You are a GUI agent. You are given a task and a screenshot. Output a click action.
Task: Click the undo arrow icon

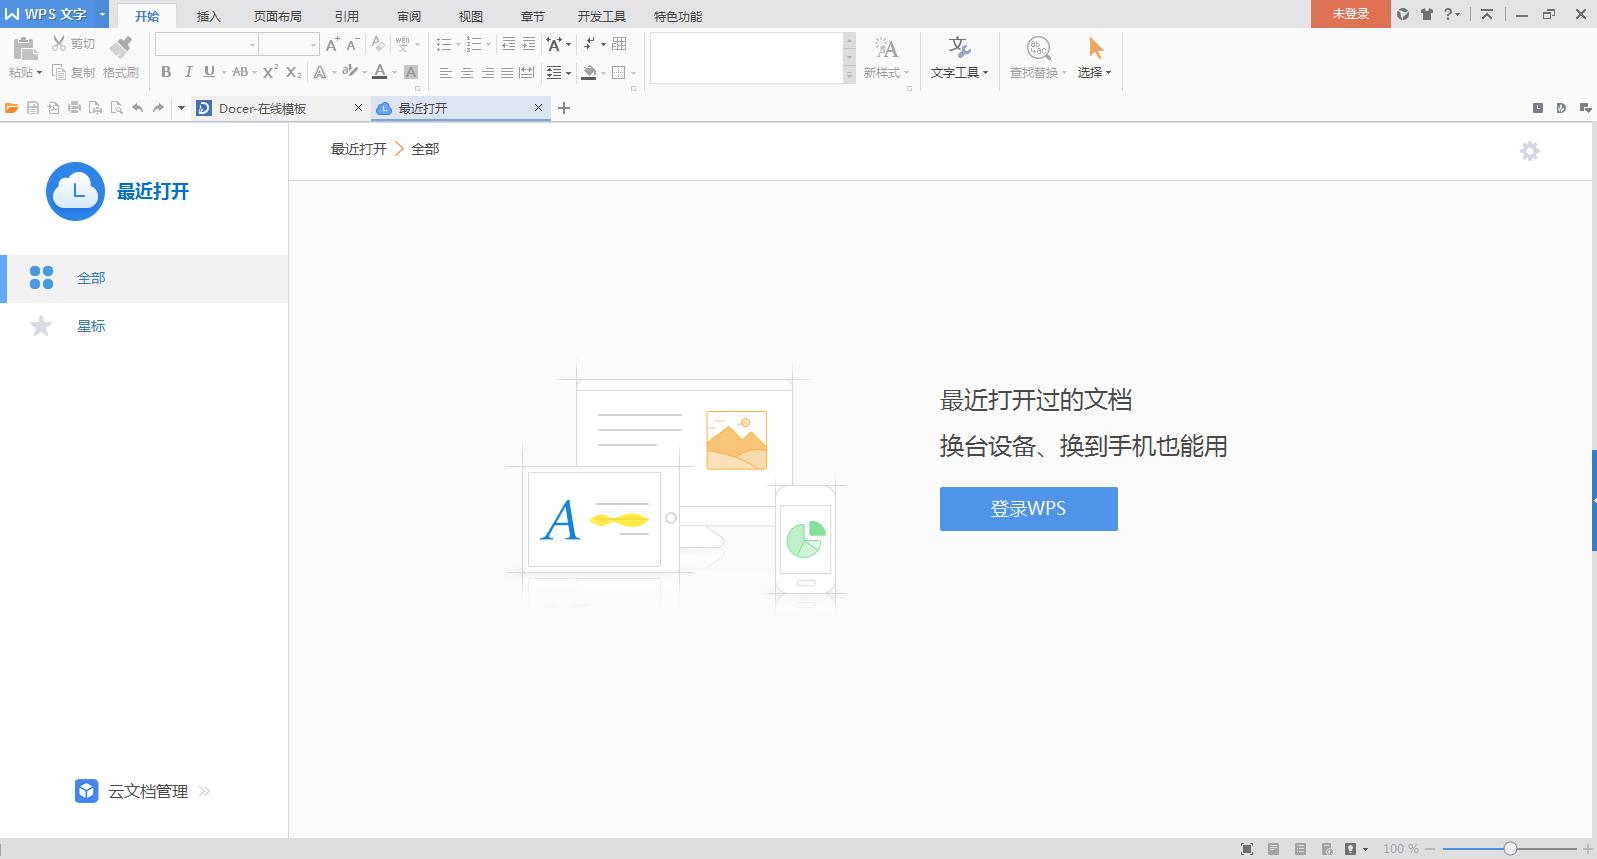(x=137, y=108)
